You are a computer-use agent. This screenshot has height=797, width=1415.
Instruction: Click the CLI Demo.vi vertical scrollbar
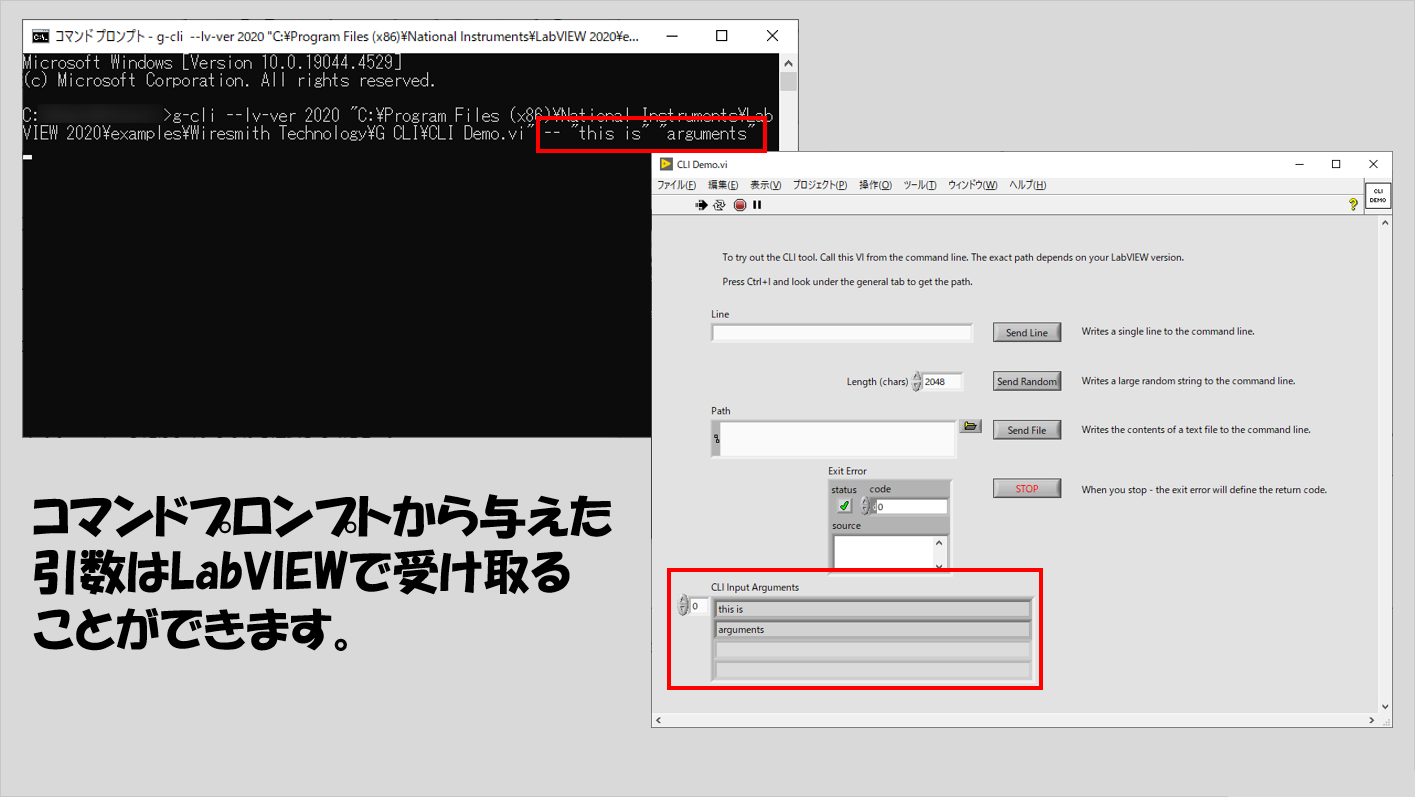tap(1385, 464)
